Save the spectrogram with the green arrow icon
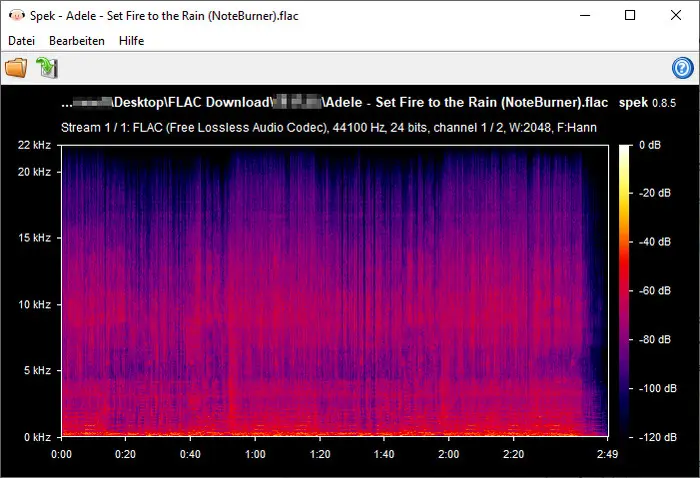The height and width of the screenshot is (478, 700). pyautogui.click(x=47, y=68)
